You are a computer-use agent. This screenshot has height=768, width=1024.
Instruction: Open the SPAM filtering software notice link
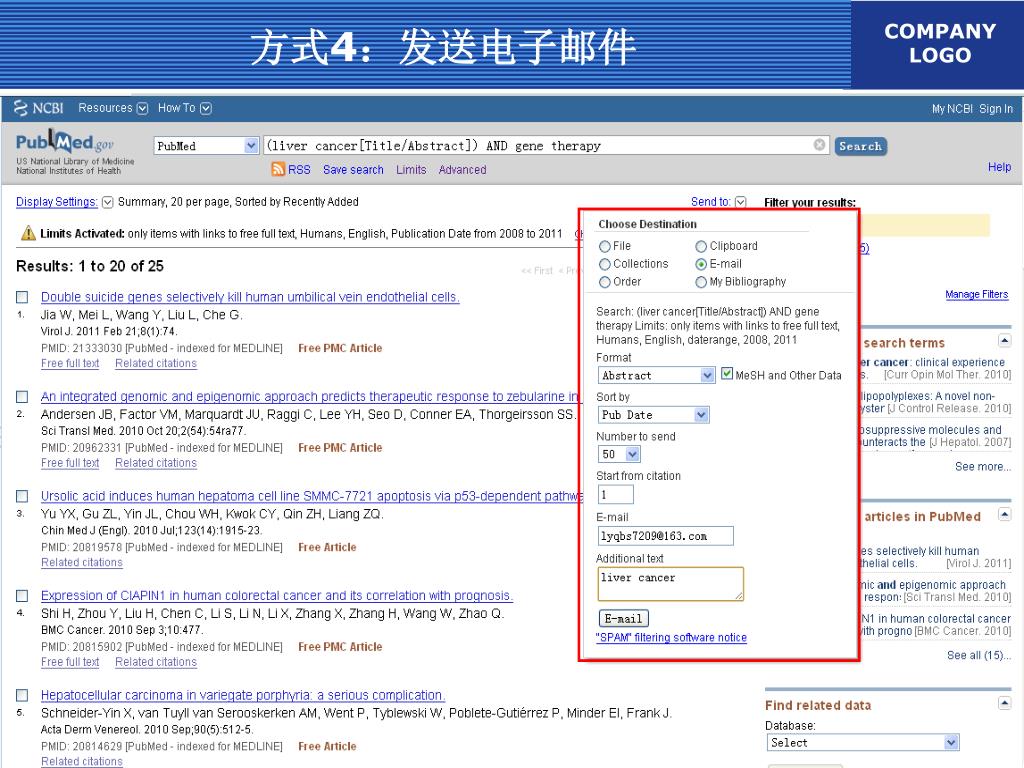pos(671,637)
